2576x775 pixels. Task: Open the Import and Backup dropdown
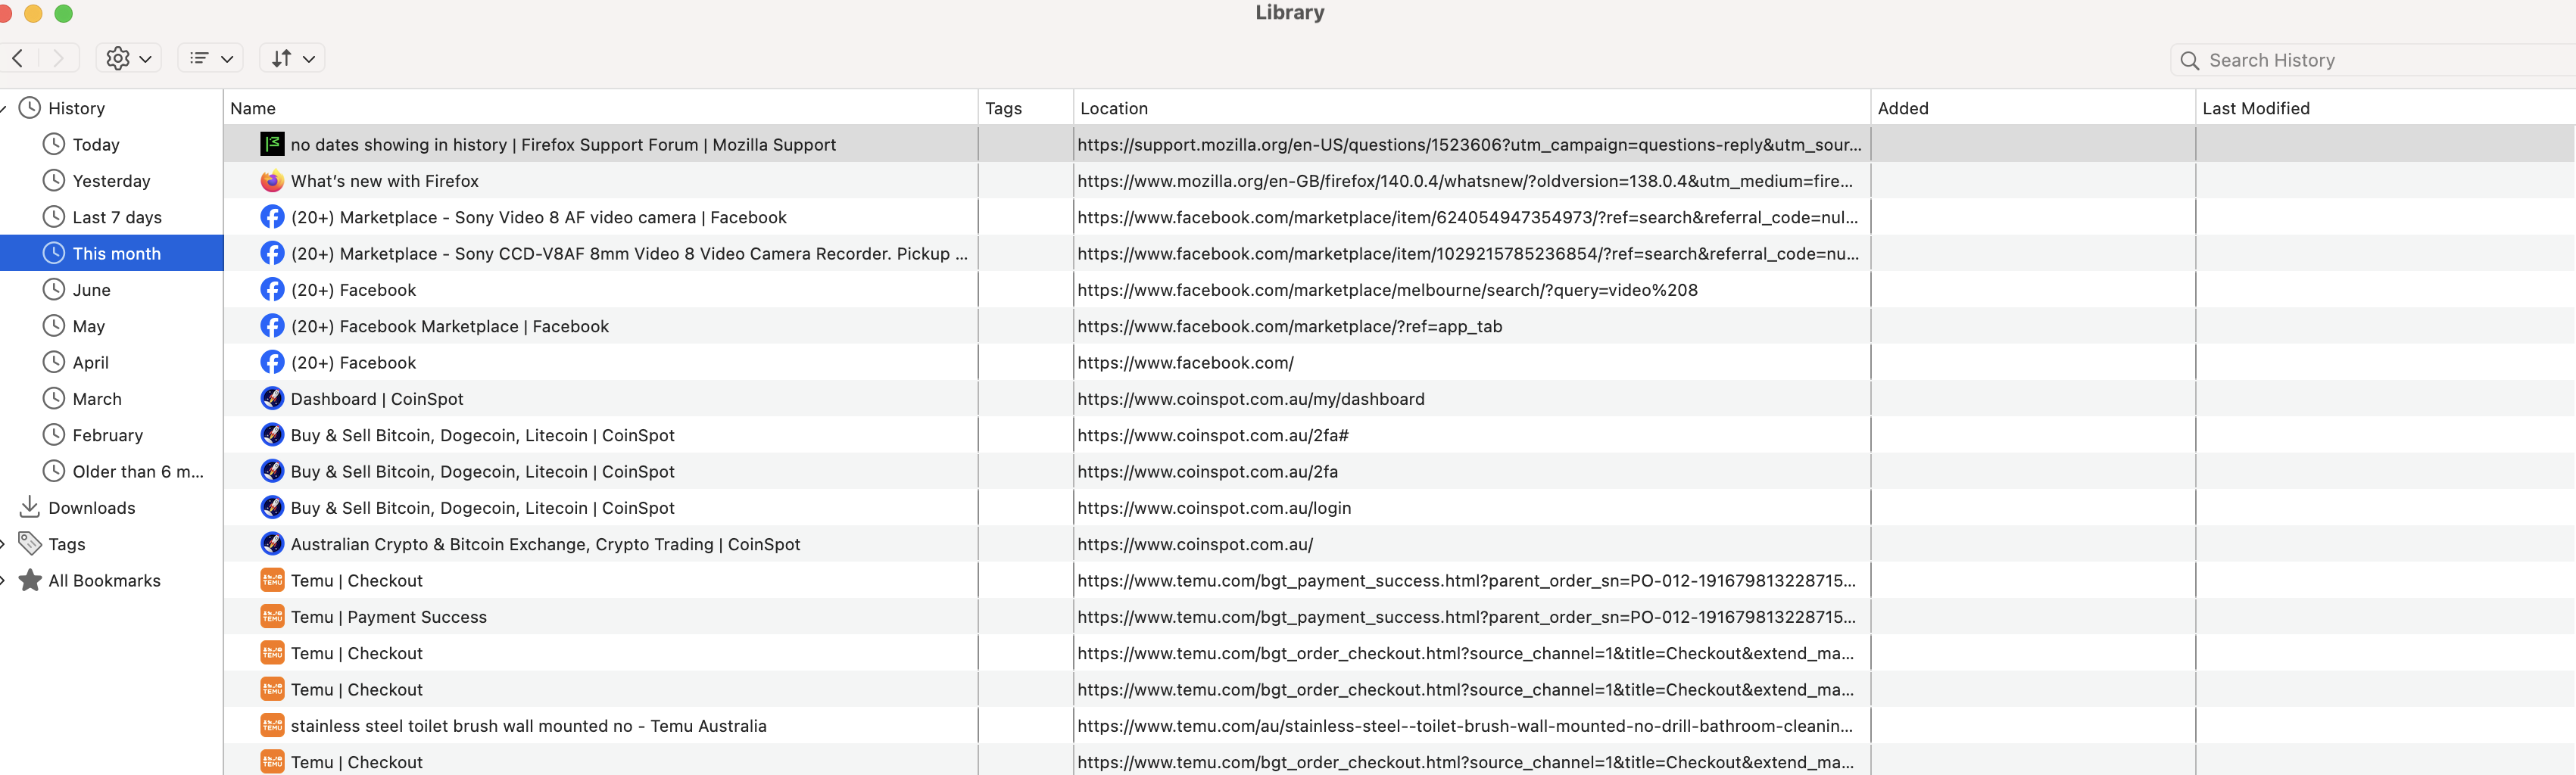(x=292, y=58)
